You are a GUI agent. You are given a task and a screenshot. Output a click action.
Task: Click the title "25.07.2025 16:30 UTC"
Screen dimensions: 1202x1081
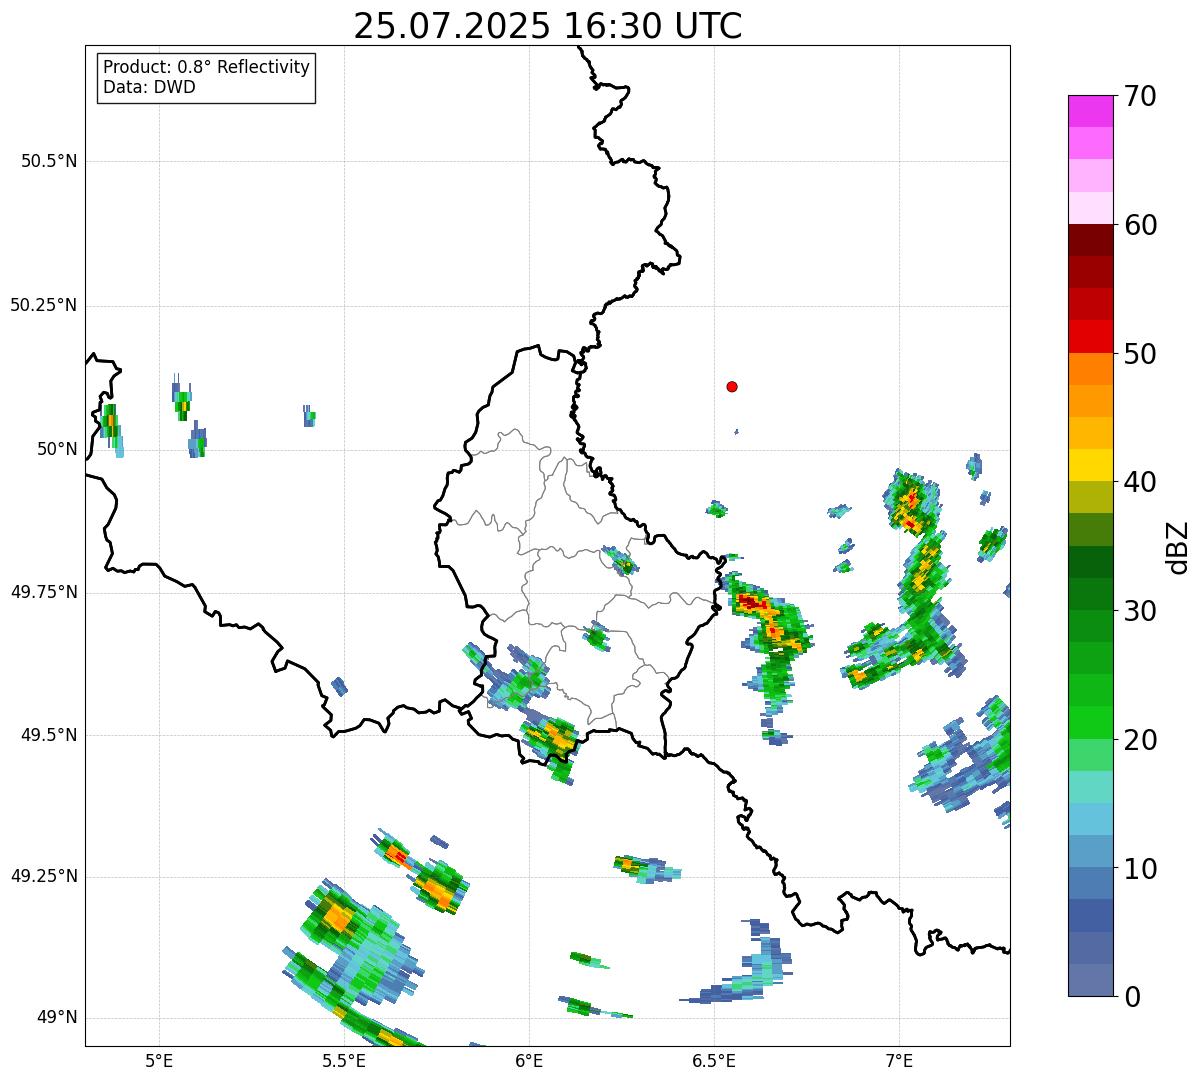(x=548, y=26)
